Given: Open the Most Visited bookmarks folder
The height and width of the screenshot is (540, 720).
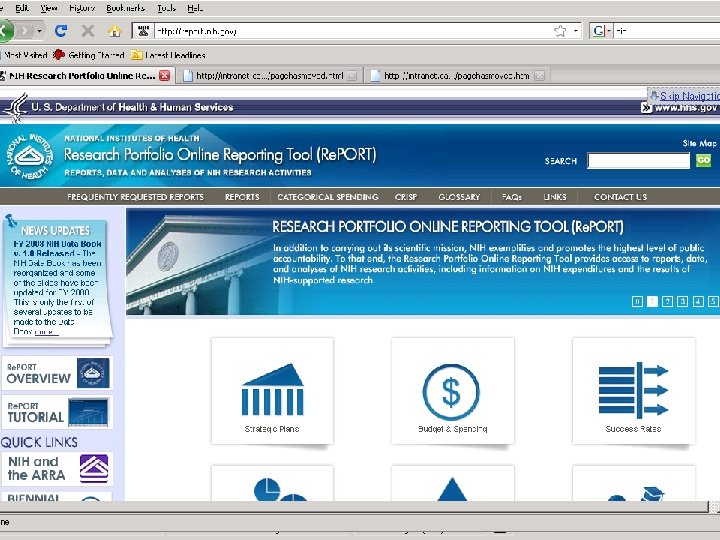Looking at the screenshot, I should 25,55.
